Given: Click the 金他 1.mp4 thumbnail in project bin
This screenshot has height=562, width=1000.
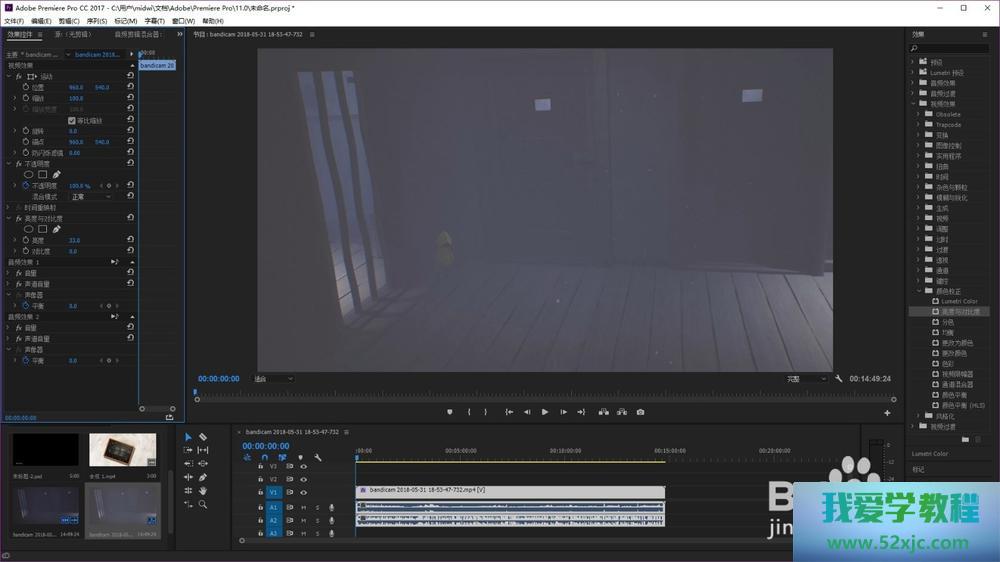Looking at the screenshot, I should 122,451.
